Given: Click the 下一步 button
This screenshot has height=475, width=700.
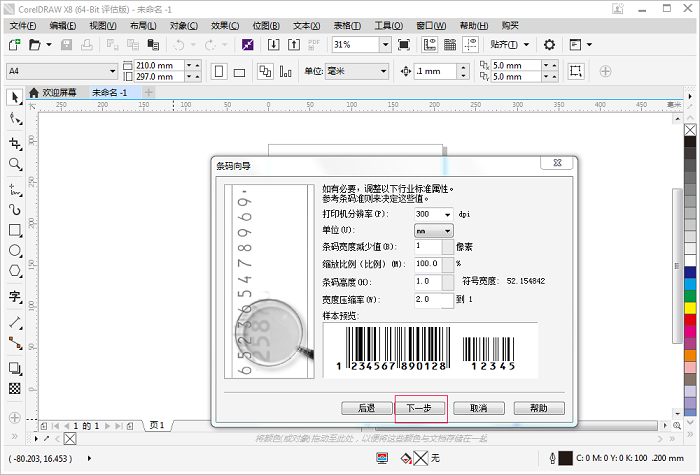Looking at the screenshot, I should 420,408.
